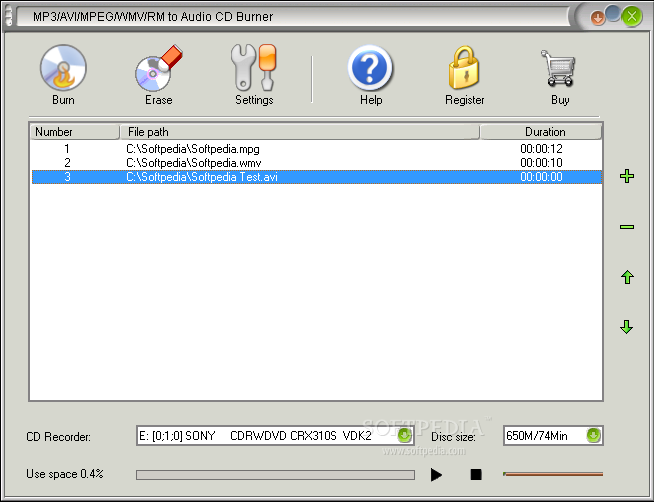Move track up with green up arrow
Viewport: 654px width, 502px height.
[x=627, y=277]
